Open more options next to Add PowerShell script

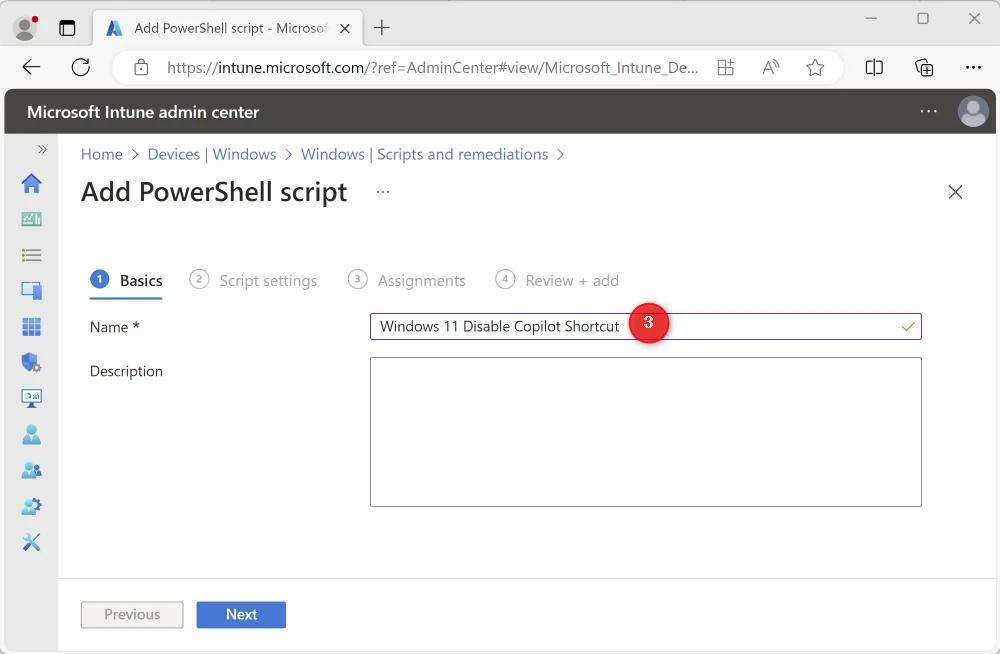[383, 192]
